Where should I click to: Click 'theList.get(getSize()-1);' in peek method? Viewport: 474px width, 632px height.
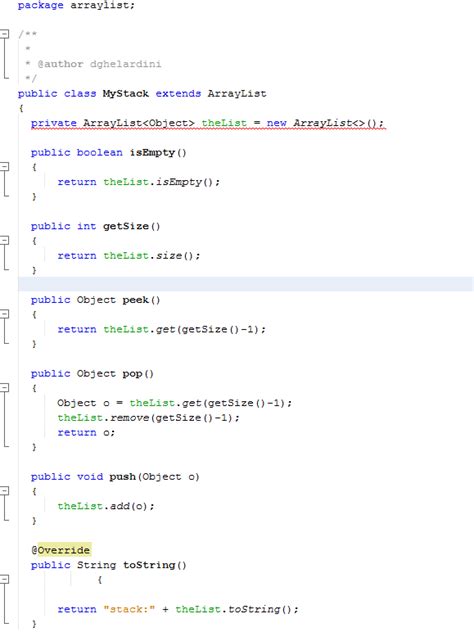point(184,329)
